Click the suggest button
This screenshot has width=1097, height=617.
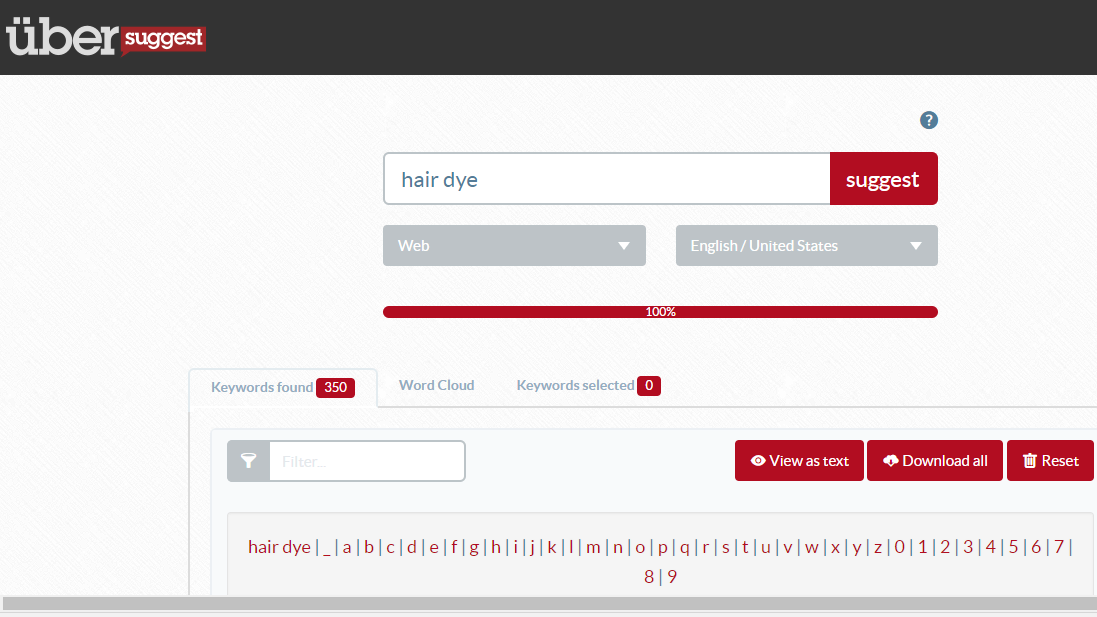point(883,179)
